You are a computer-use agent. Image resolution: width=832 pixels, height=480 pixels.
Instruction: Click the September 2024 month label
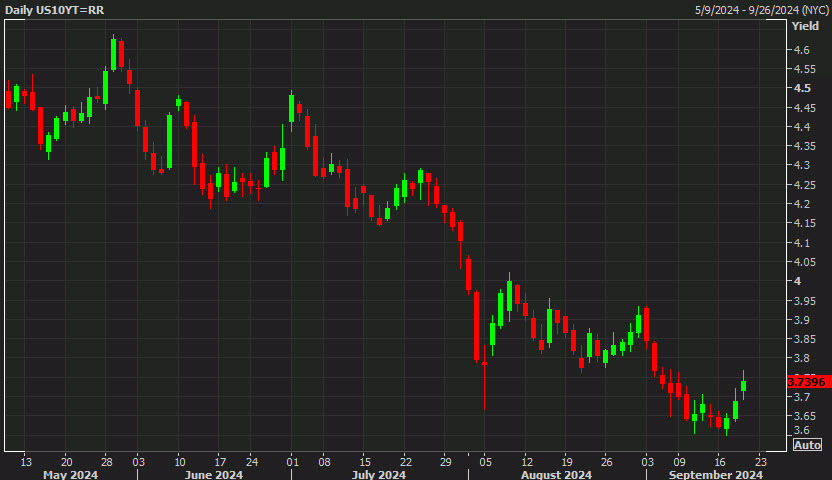[716, 474]
